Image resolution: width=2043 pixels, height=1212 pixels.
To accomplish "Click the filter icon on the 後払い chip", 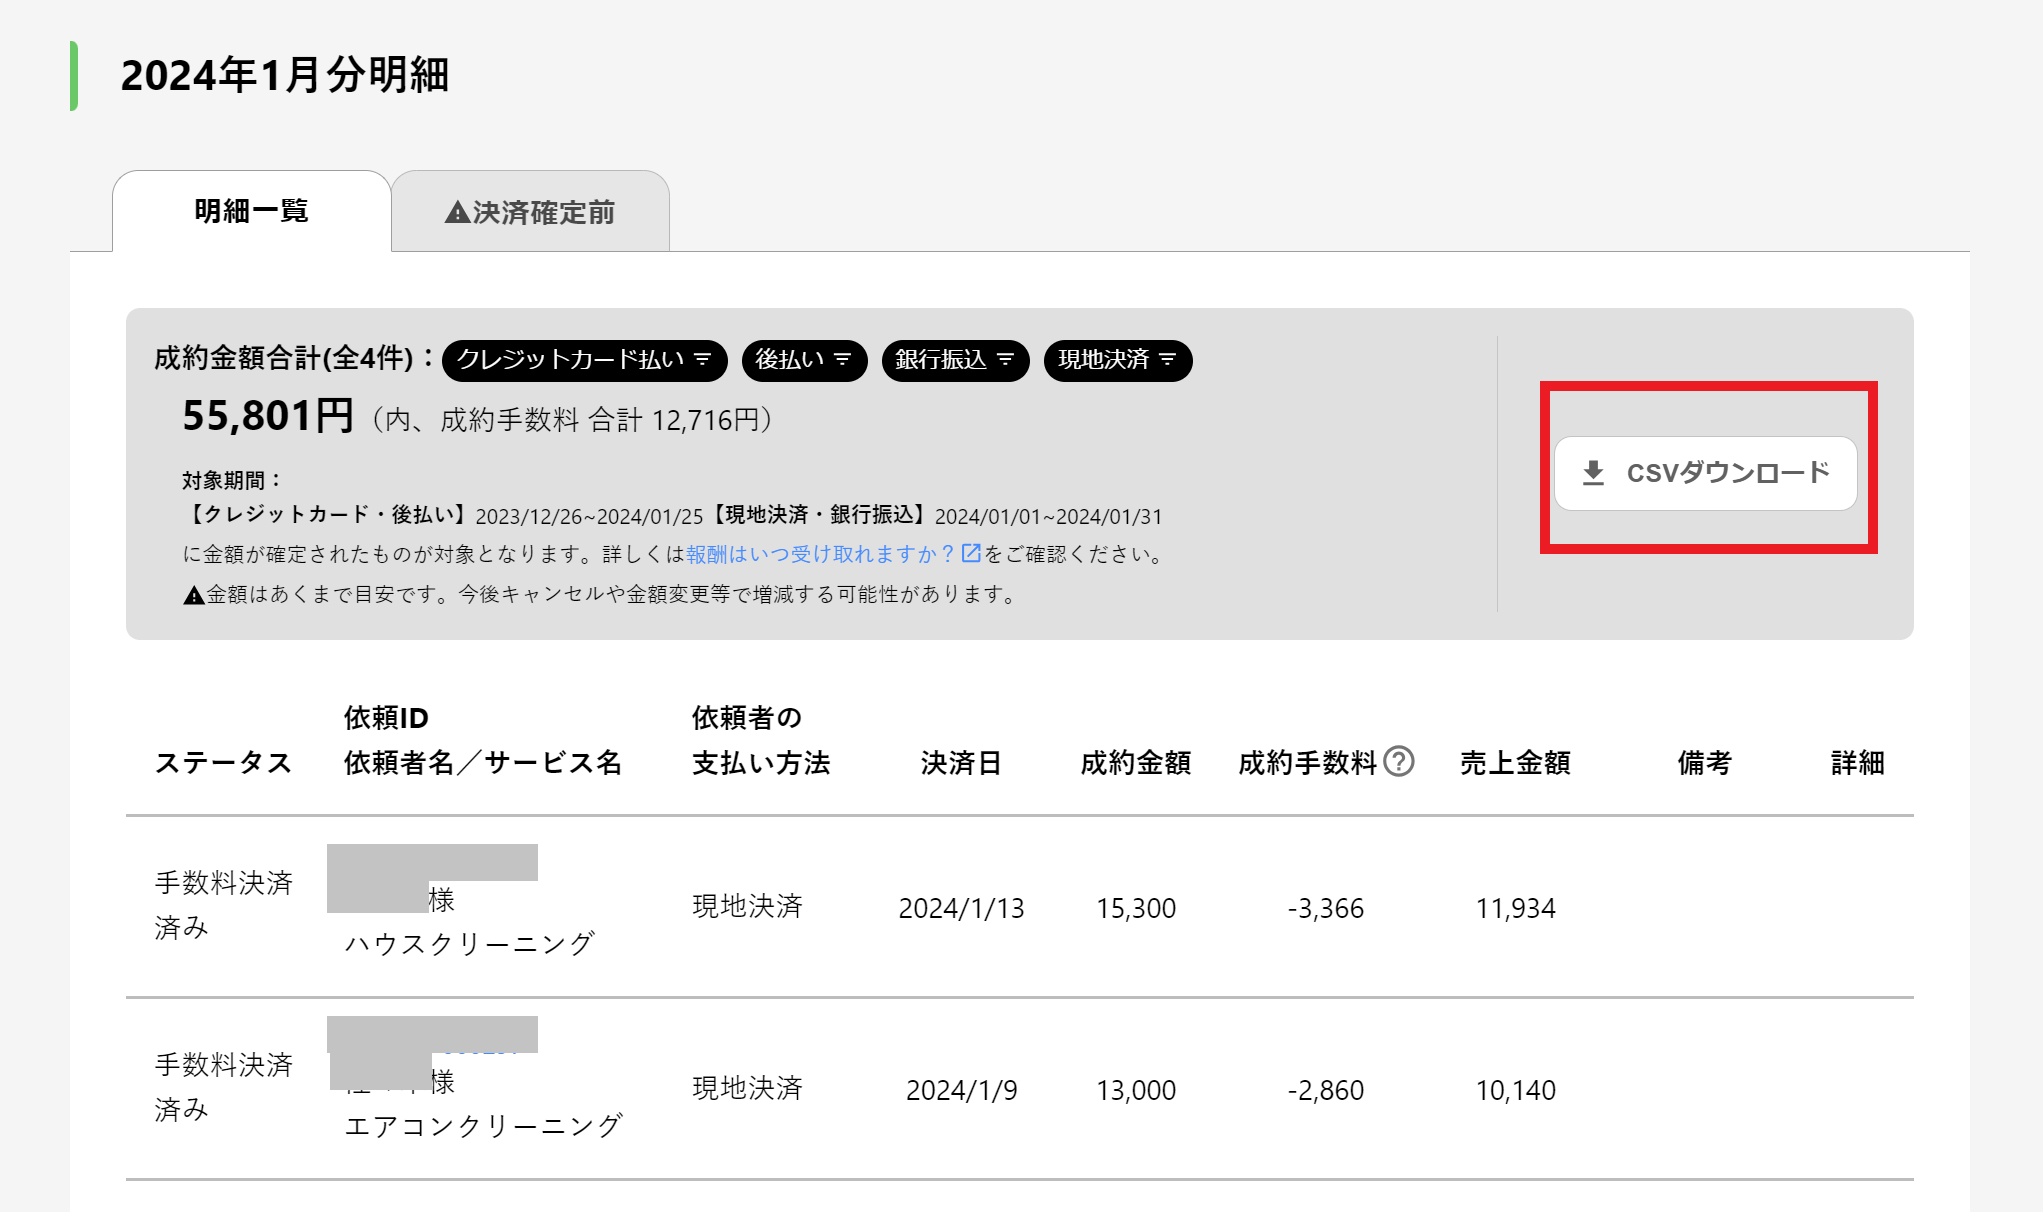I will pos(843,360).
